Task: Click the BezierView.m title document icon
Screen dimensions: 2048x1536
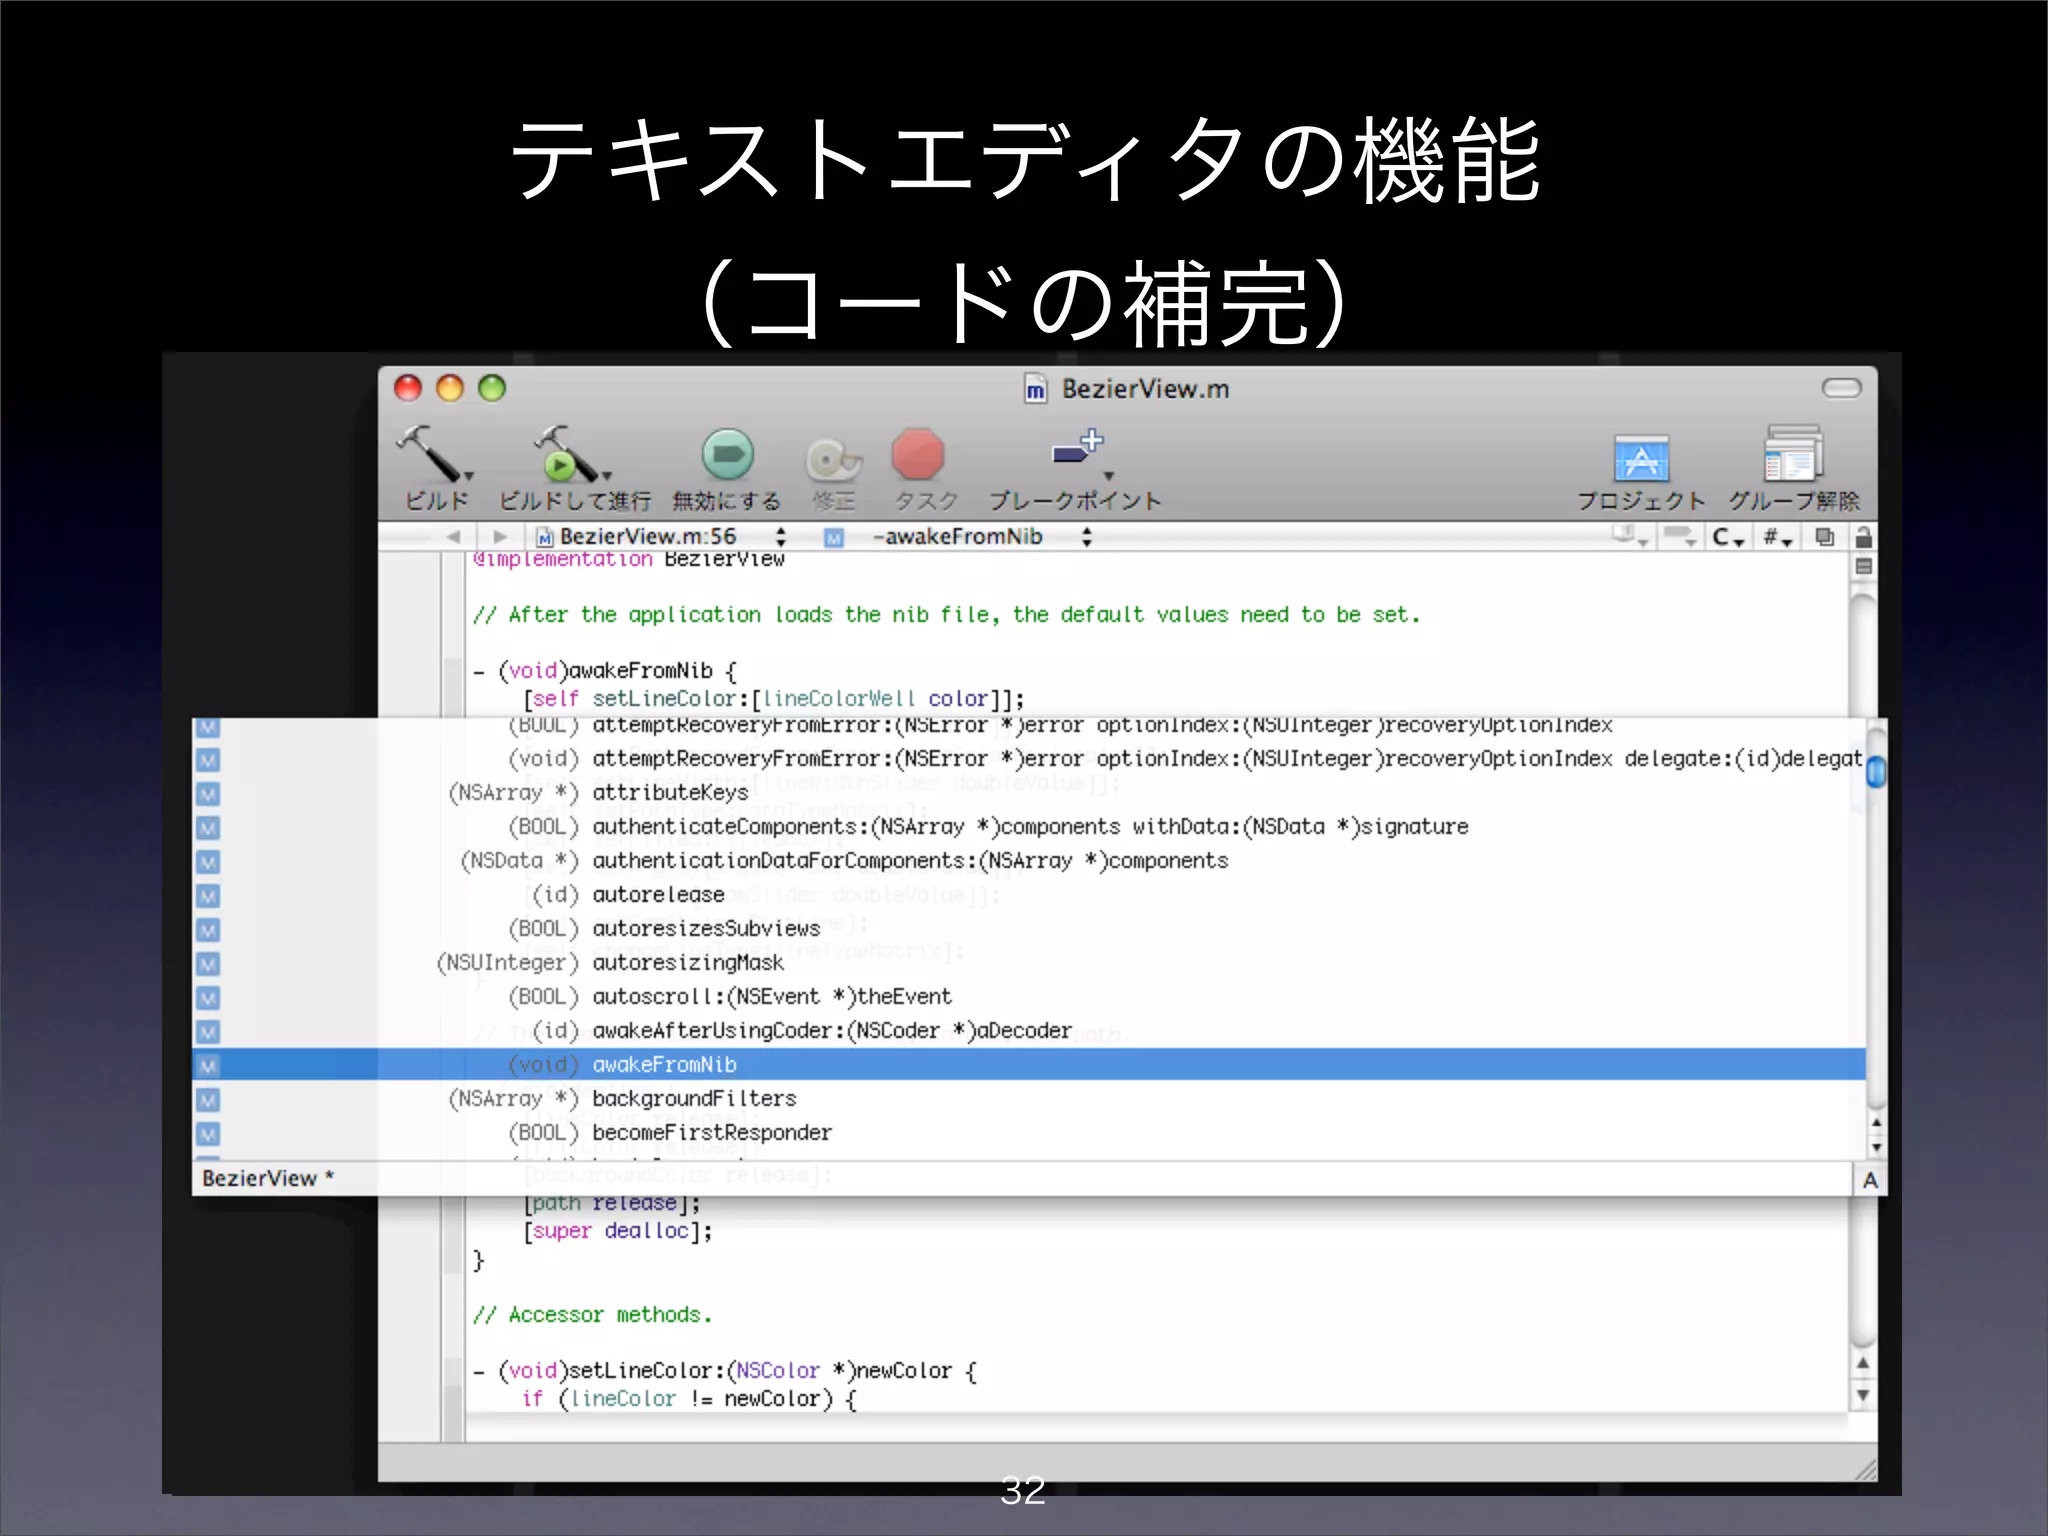Action: pyautogui.click(x=1036, y=389)
